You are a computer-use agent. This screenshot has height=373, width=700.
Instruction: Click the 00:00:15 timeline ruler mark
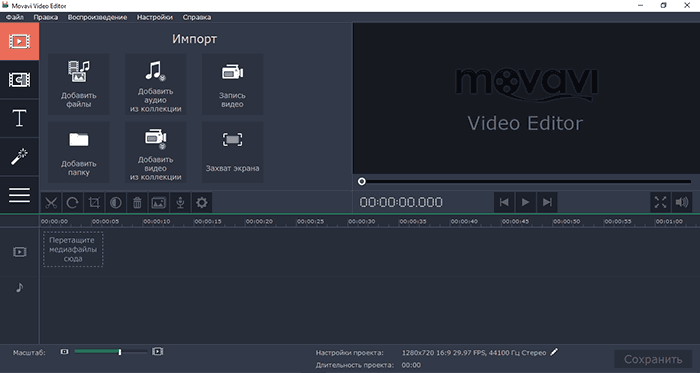208,221
